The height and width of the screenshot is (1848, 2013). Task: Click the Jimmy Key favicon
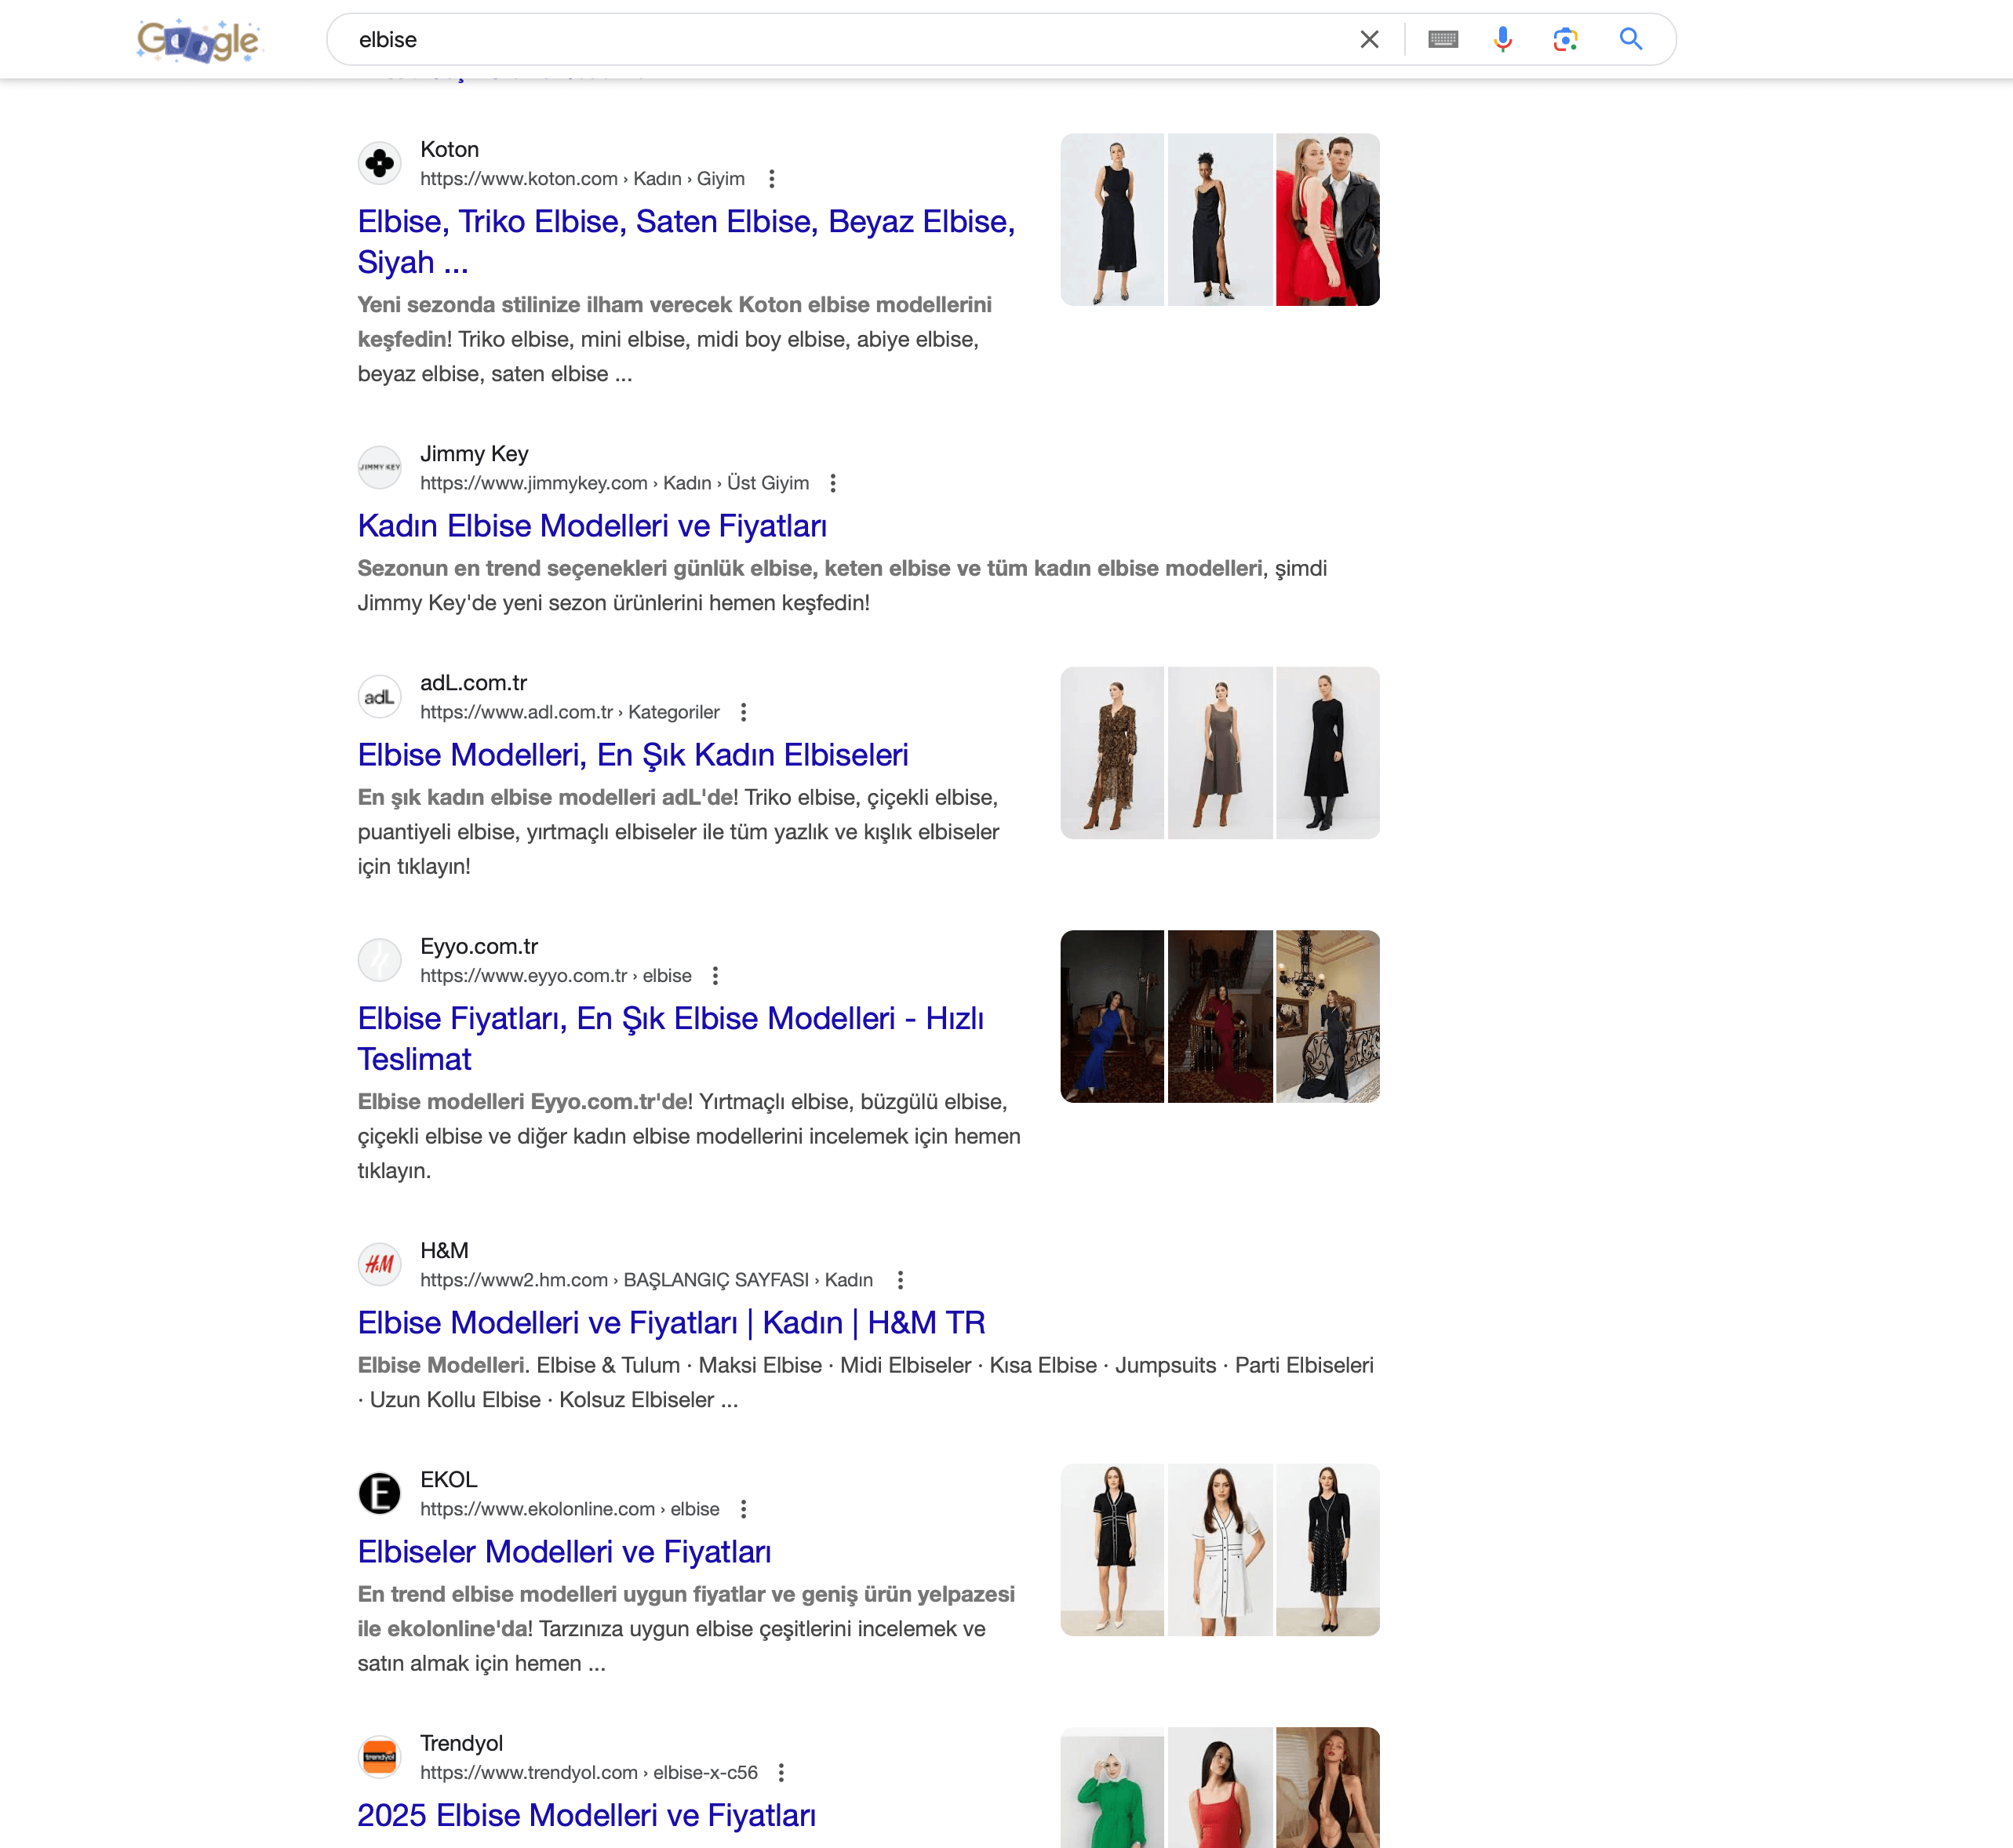[380, 467]
